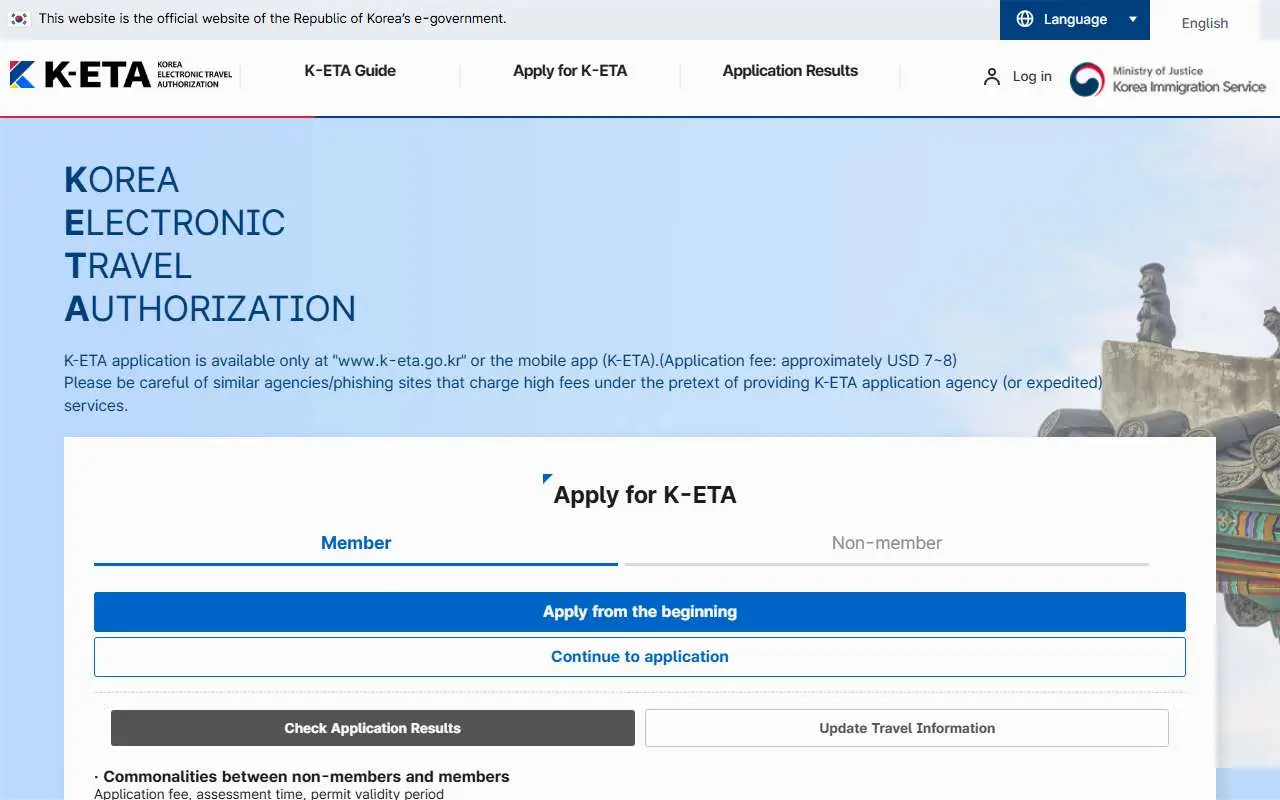Click the South Korean flag icon
The image size is (1280, 800).
(19, 18)
